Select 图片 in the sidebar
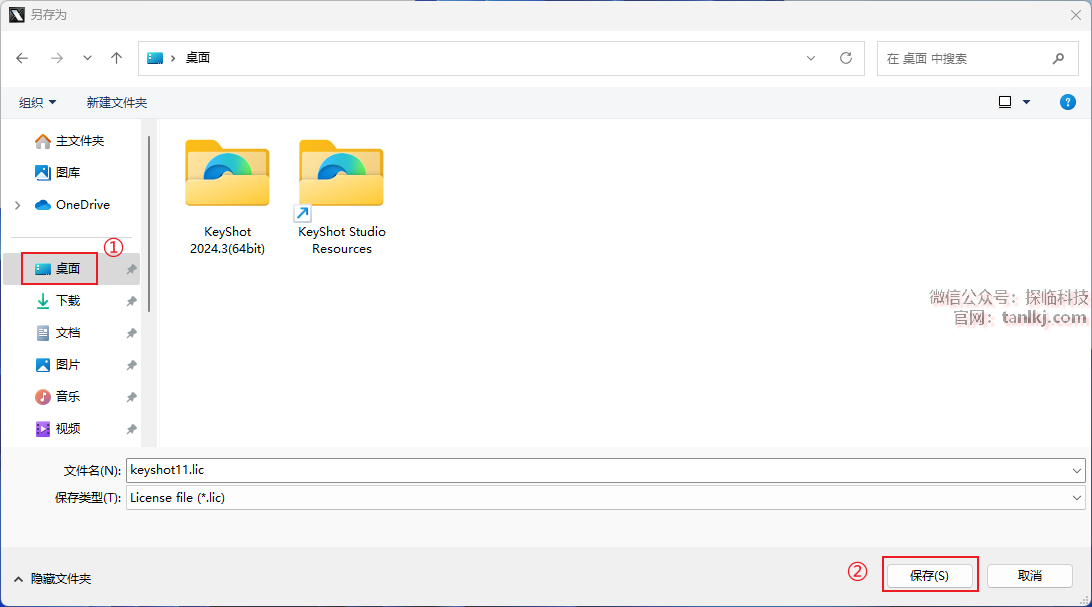 pos(58,365)
